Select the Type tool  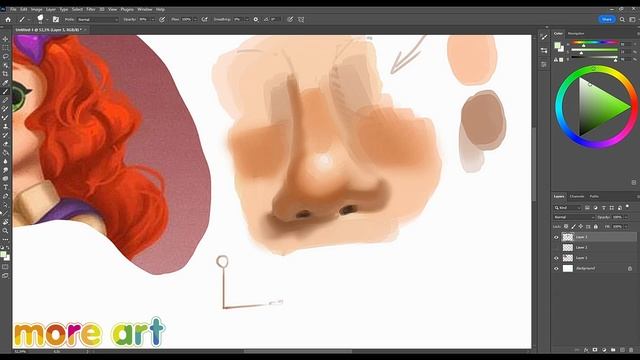click(x=5, y=187)
